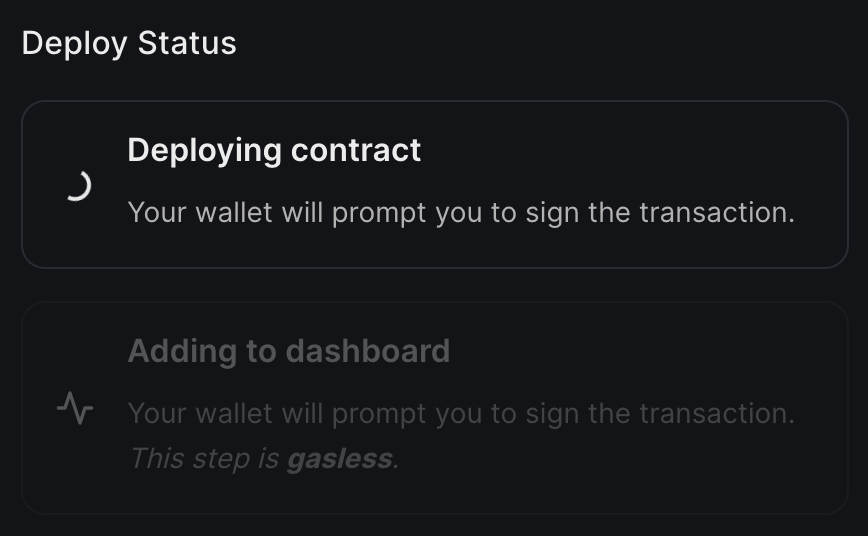Click 'wallet' in the Adding to dashboard description
The width and height of the screenshot is (868, 536).
tap(234, 413)
